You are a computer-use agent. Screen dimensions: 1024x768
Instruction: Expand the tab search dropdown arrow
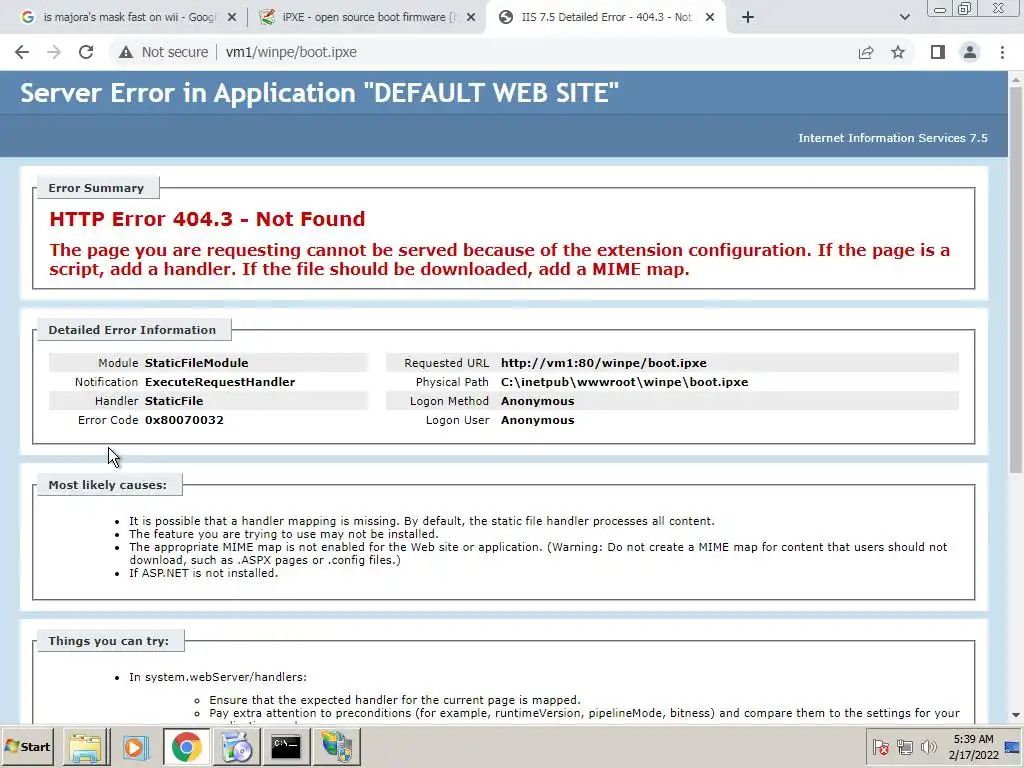(904, 17)
